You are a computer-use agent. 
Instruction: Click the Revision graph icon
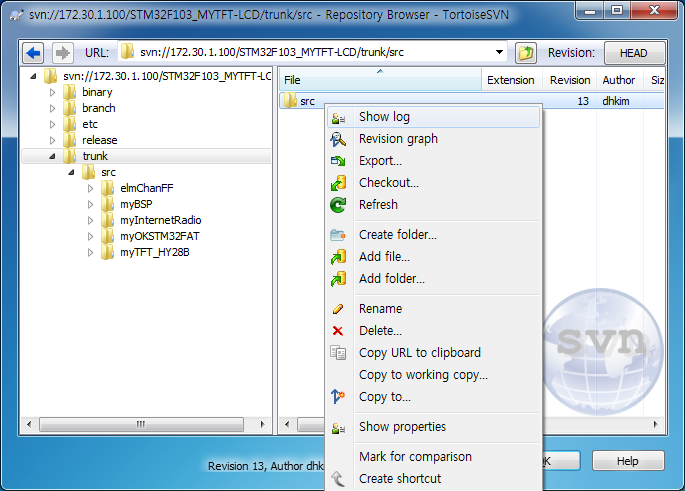tap(338, 139)
